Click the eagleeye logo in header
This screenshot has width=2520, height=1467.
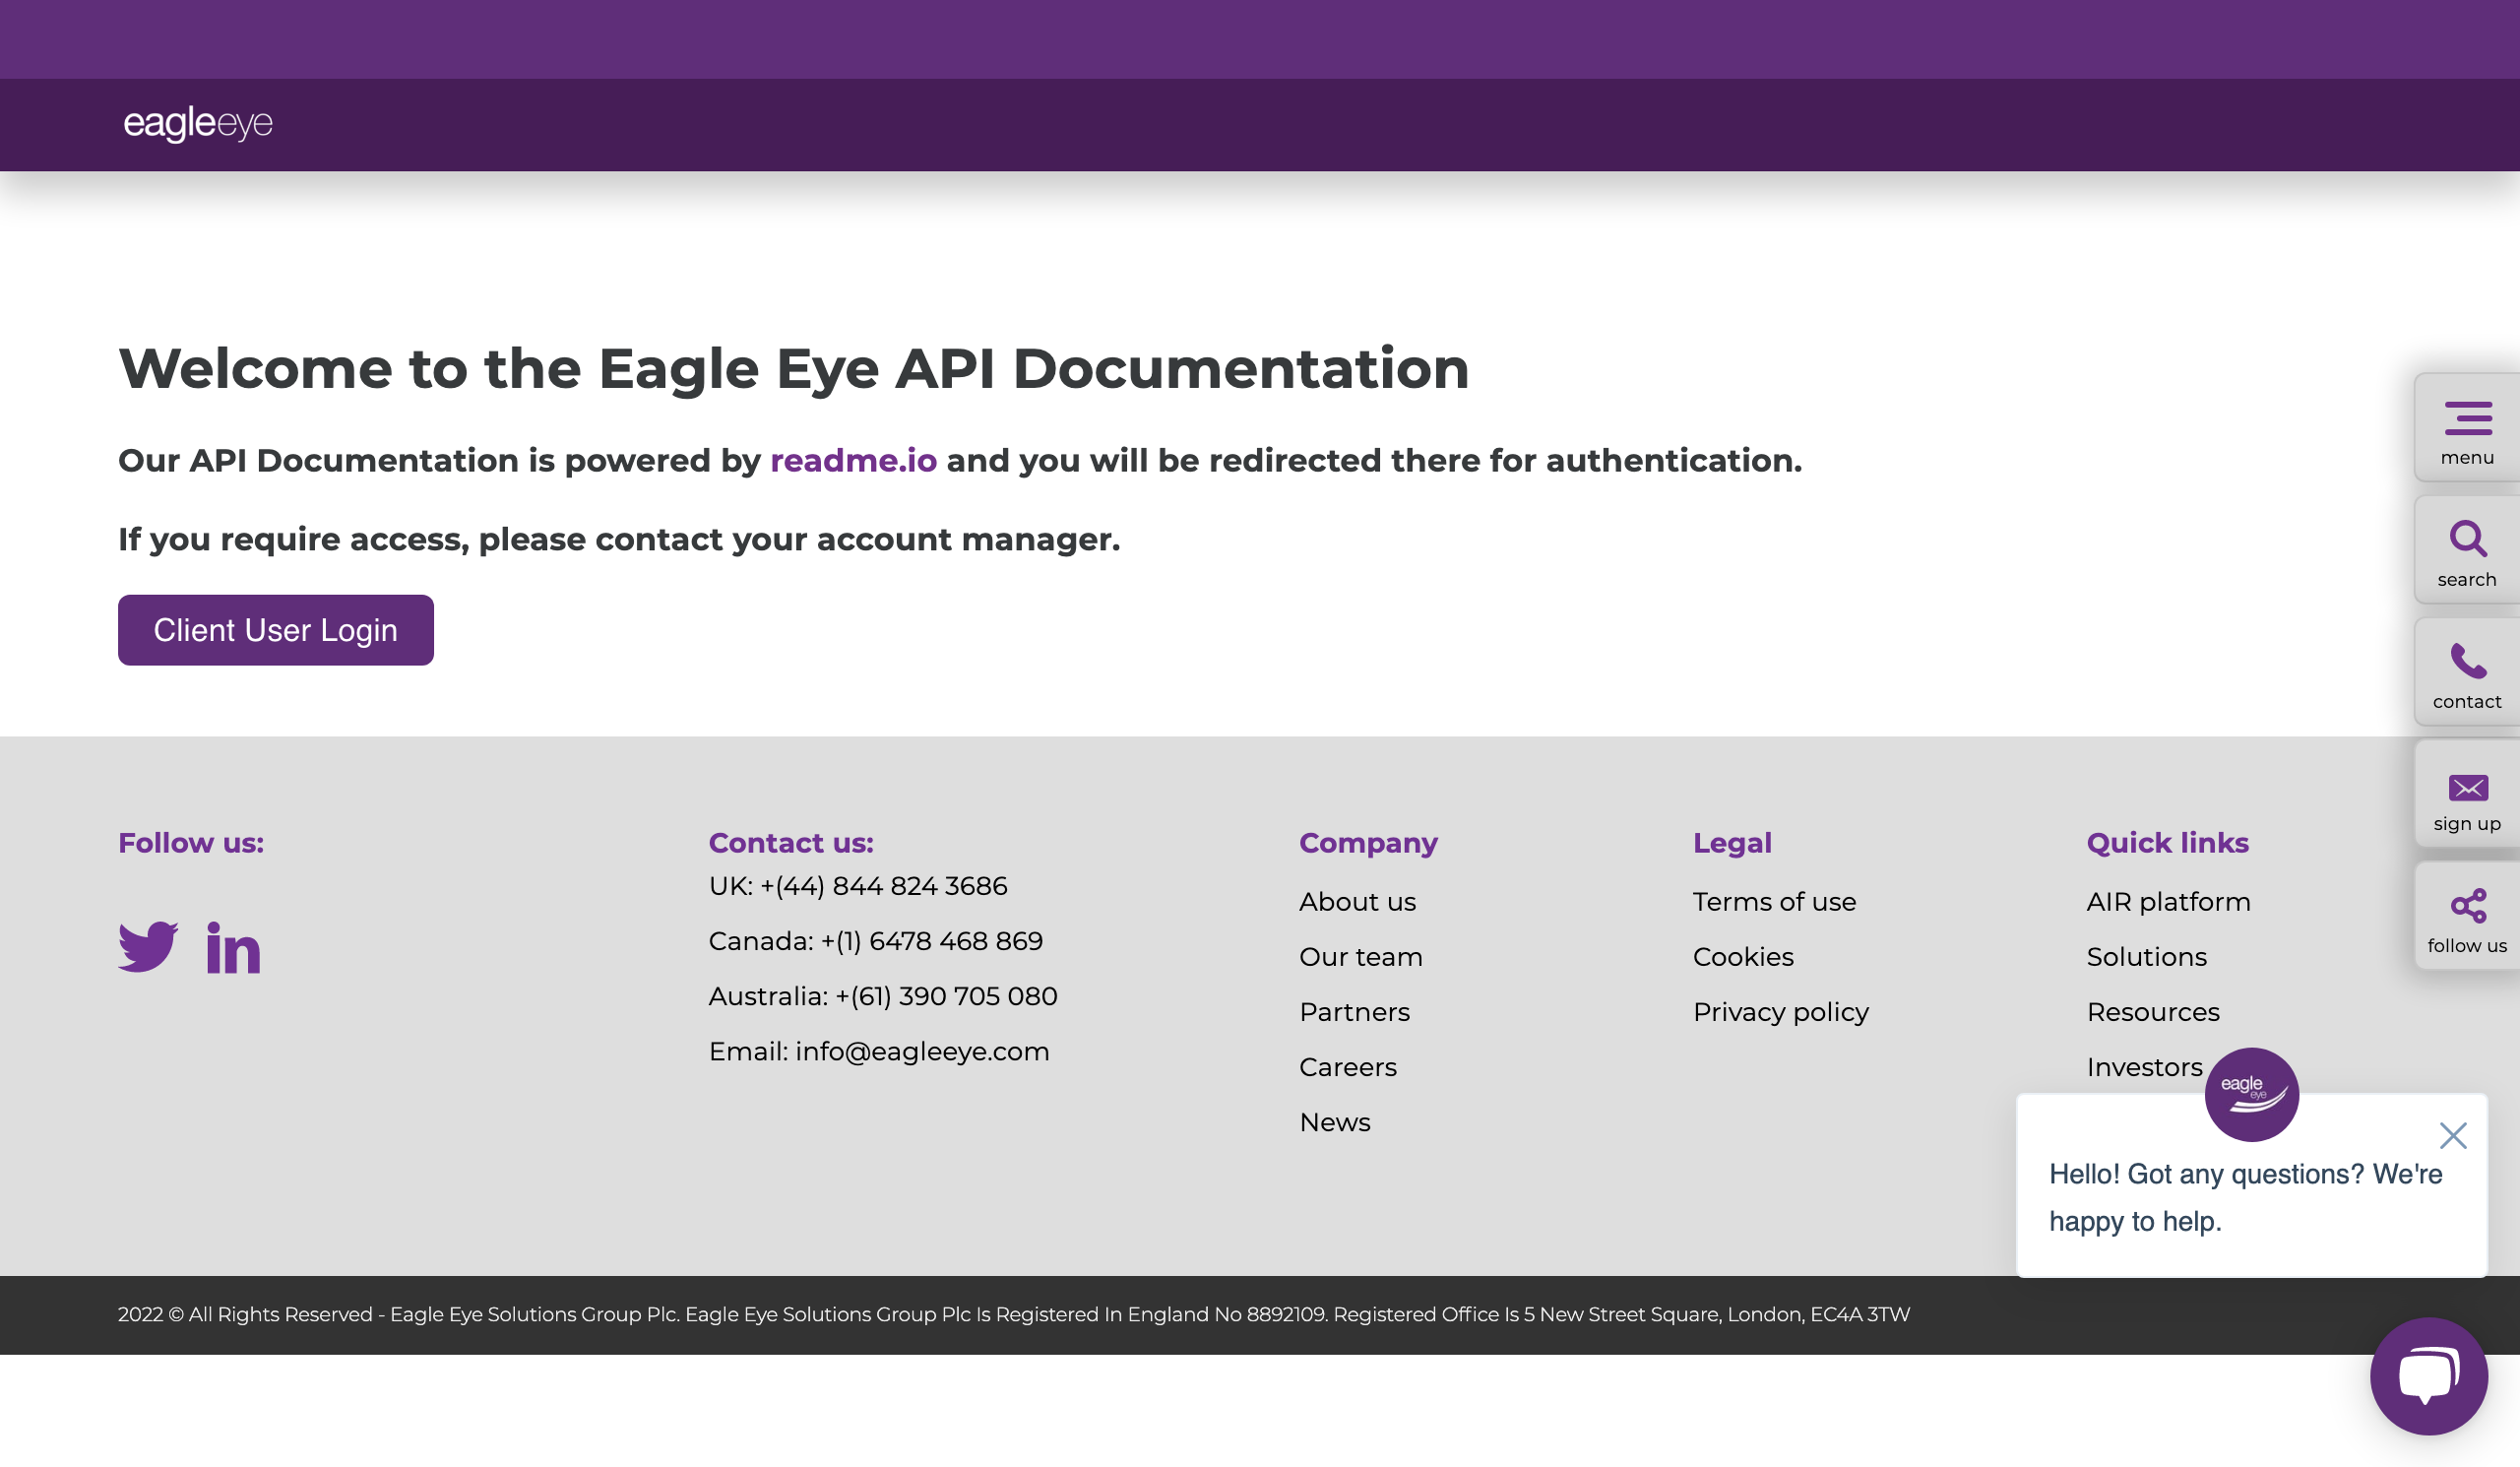(198, 123)
